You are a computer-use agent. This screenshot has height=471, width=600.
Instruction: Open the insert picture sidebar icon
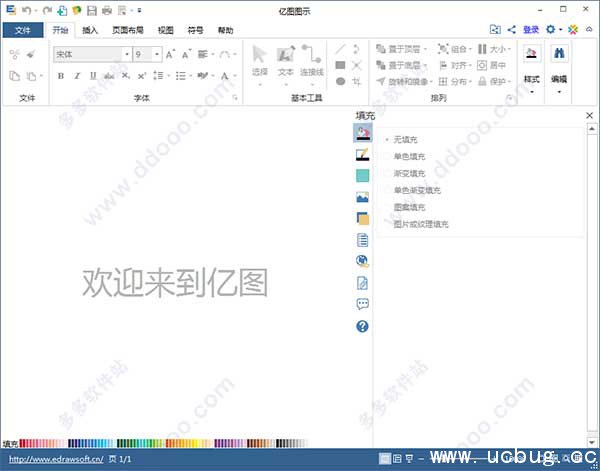pos(362,197)
